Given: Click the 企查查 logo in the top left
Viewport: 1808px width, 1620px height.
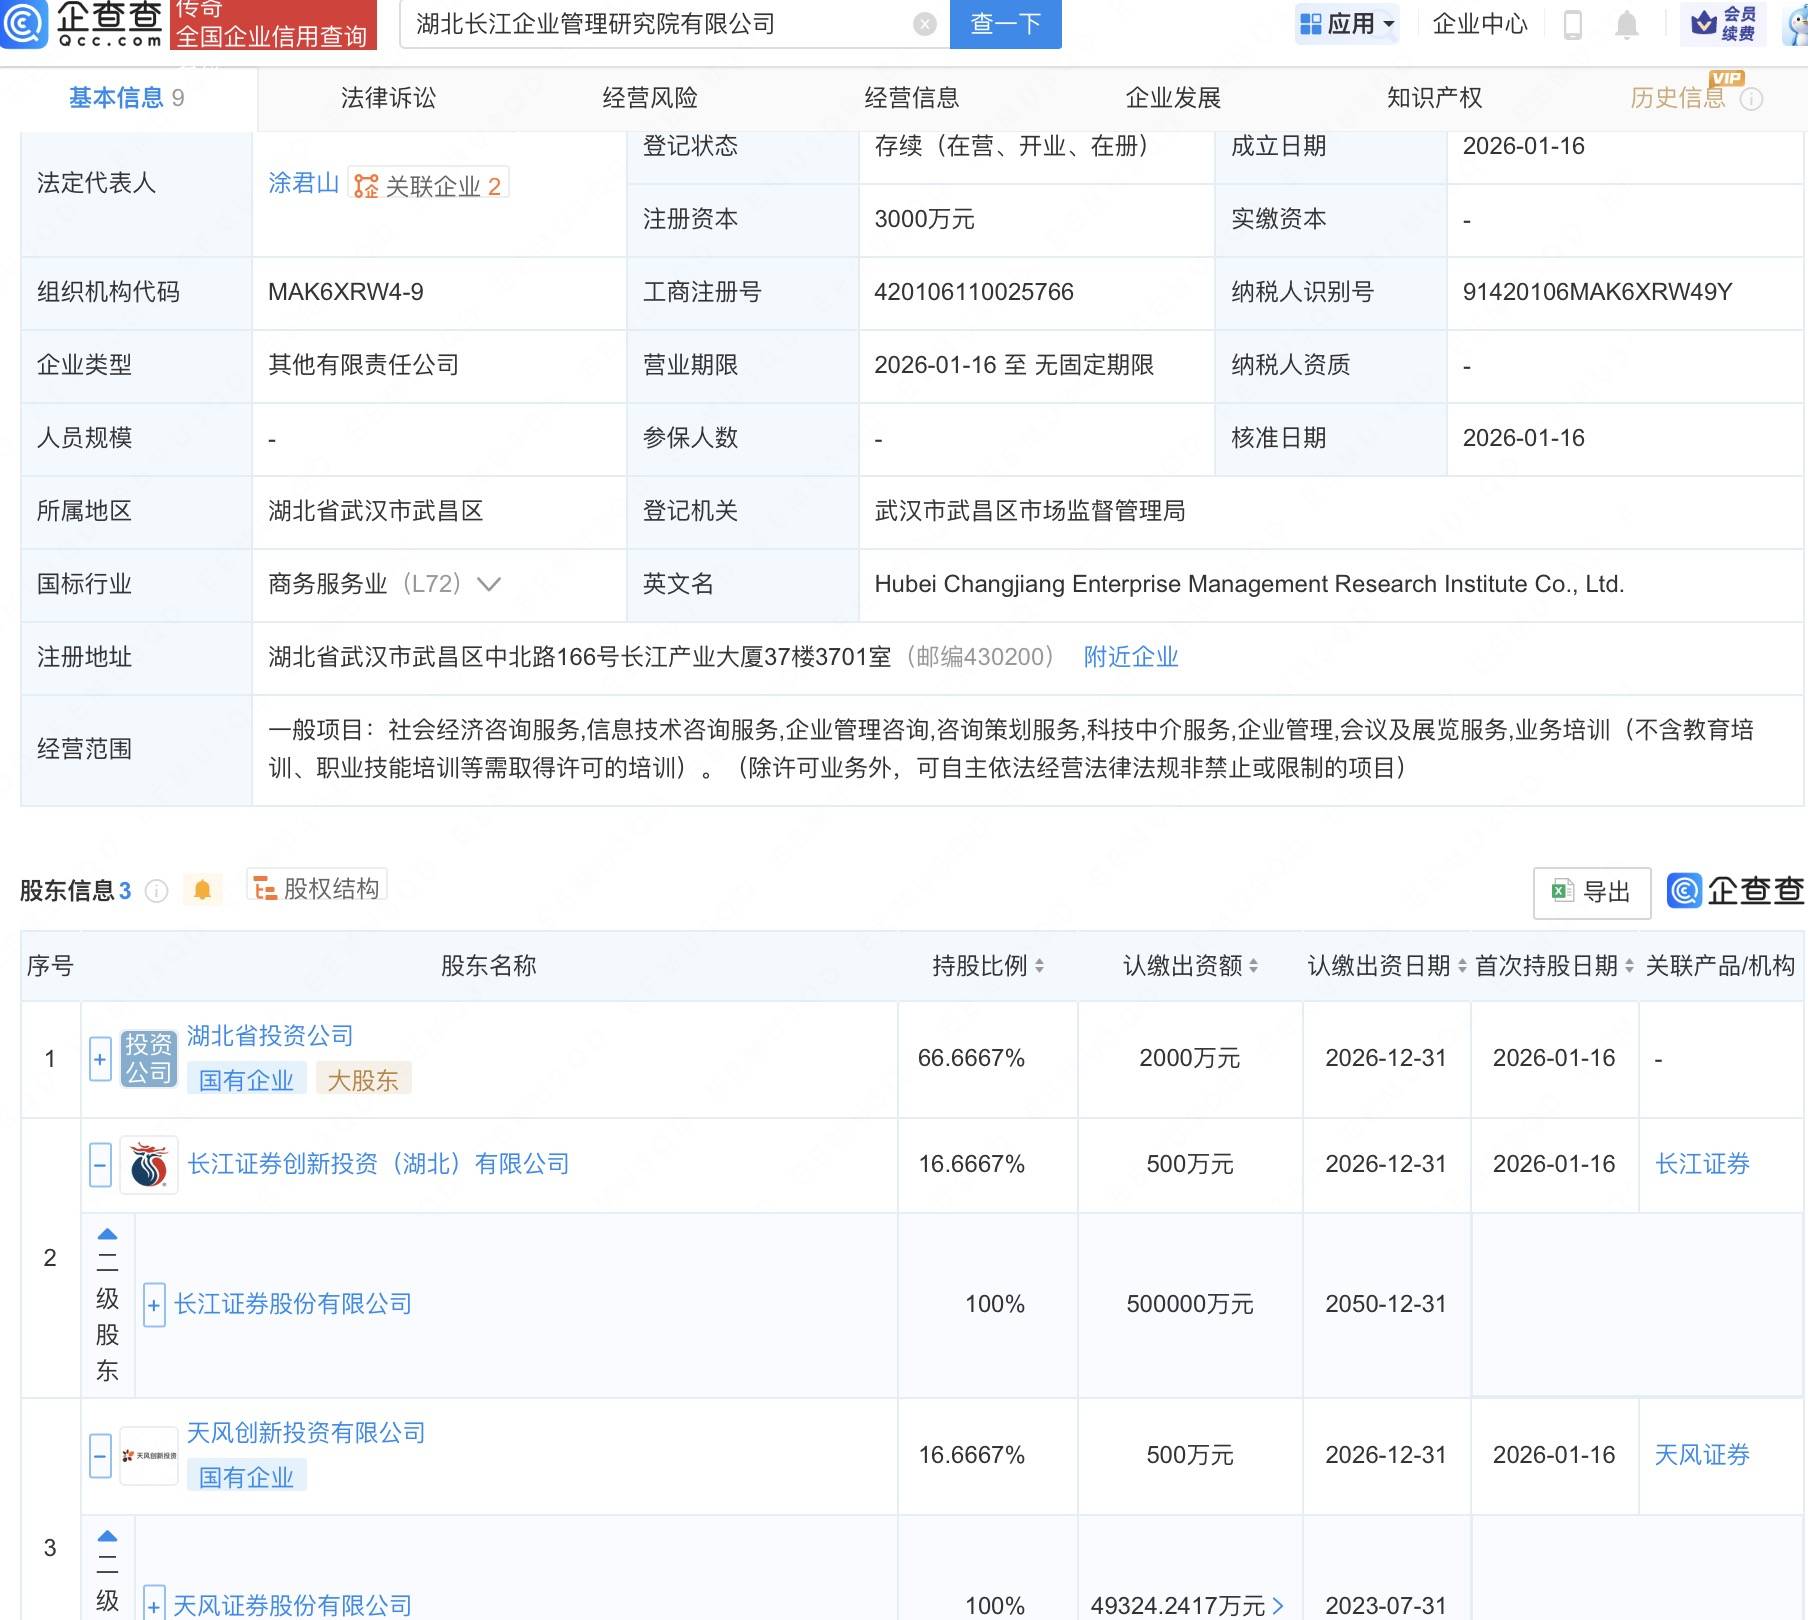Looking at the screenshot, I should [x=85, y=25].
